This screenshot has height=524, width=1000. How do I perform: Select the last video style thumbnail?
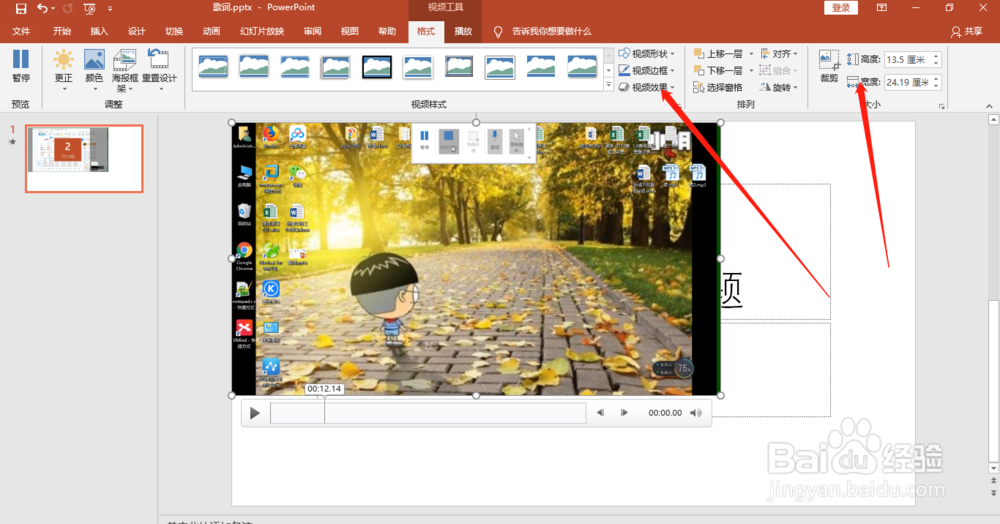coord(582,66)
